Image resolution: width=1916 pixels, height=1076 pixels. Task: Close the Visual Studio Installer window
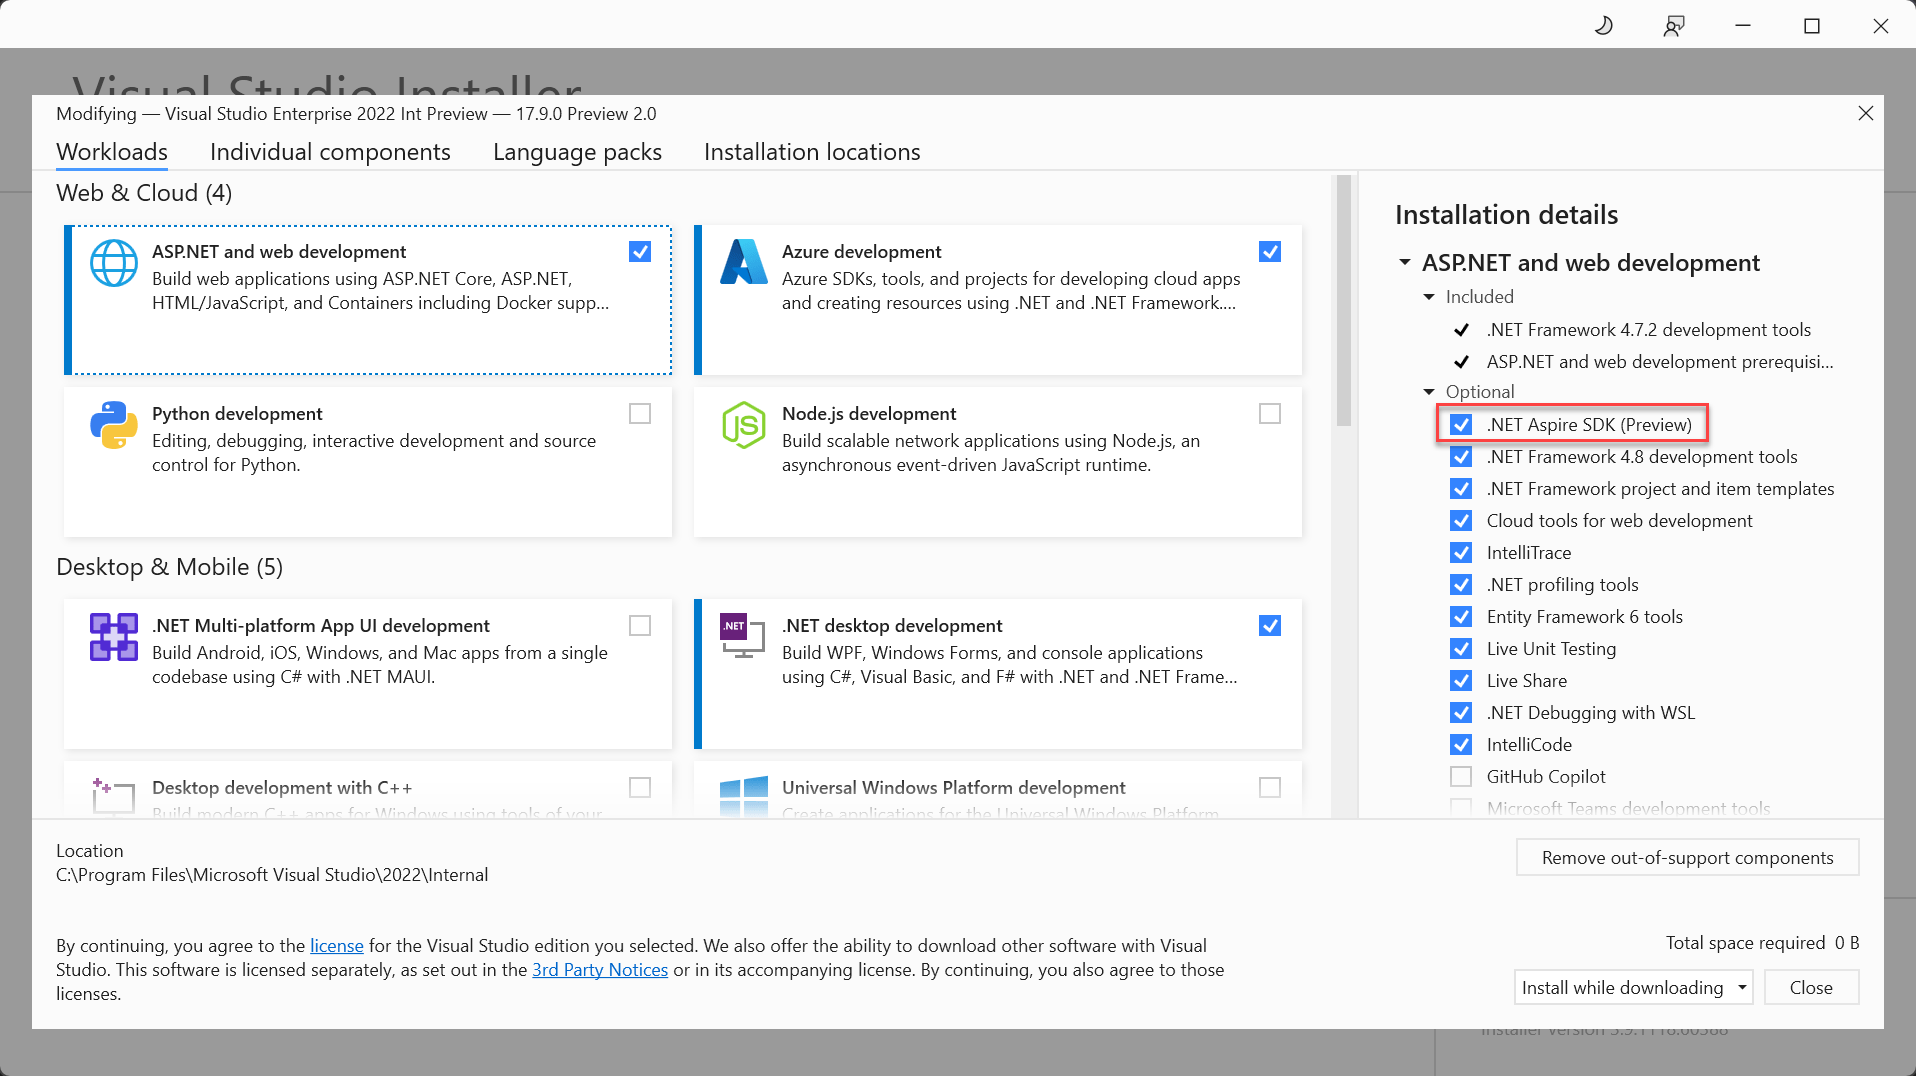(1881, 26)
